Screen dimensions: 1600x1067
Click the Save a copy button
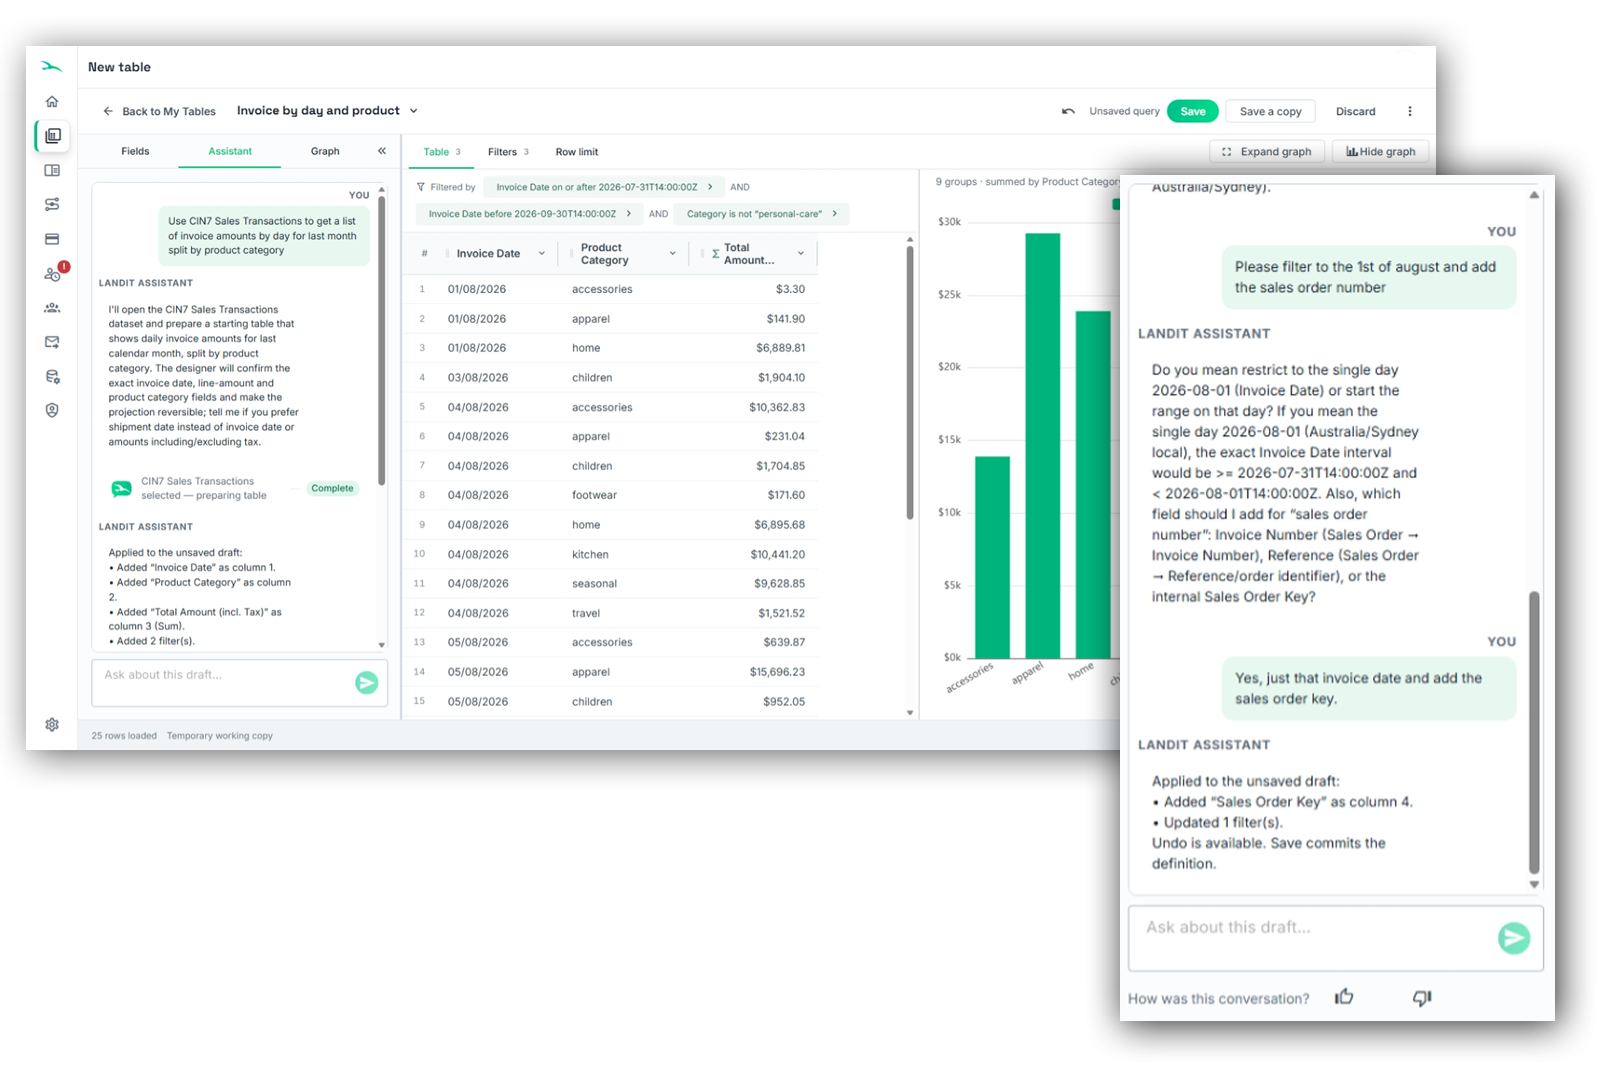point(1270,111)
